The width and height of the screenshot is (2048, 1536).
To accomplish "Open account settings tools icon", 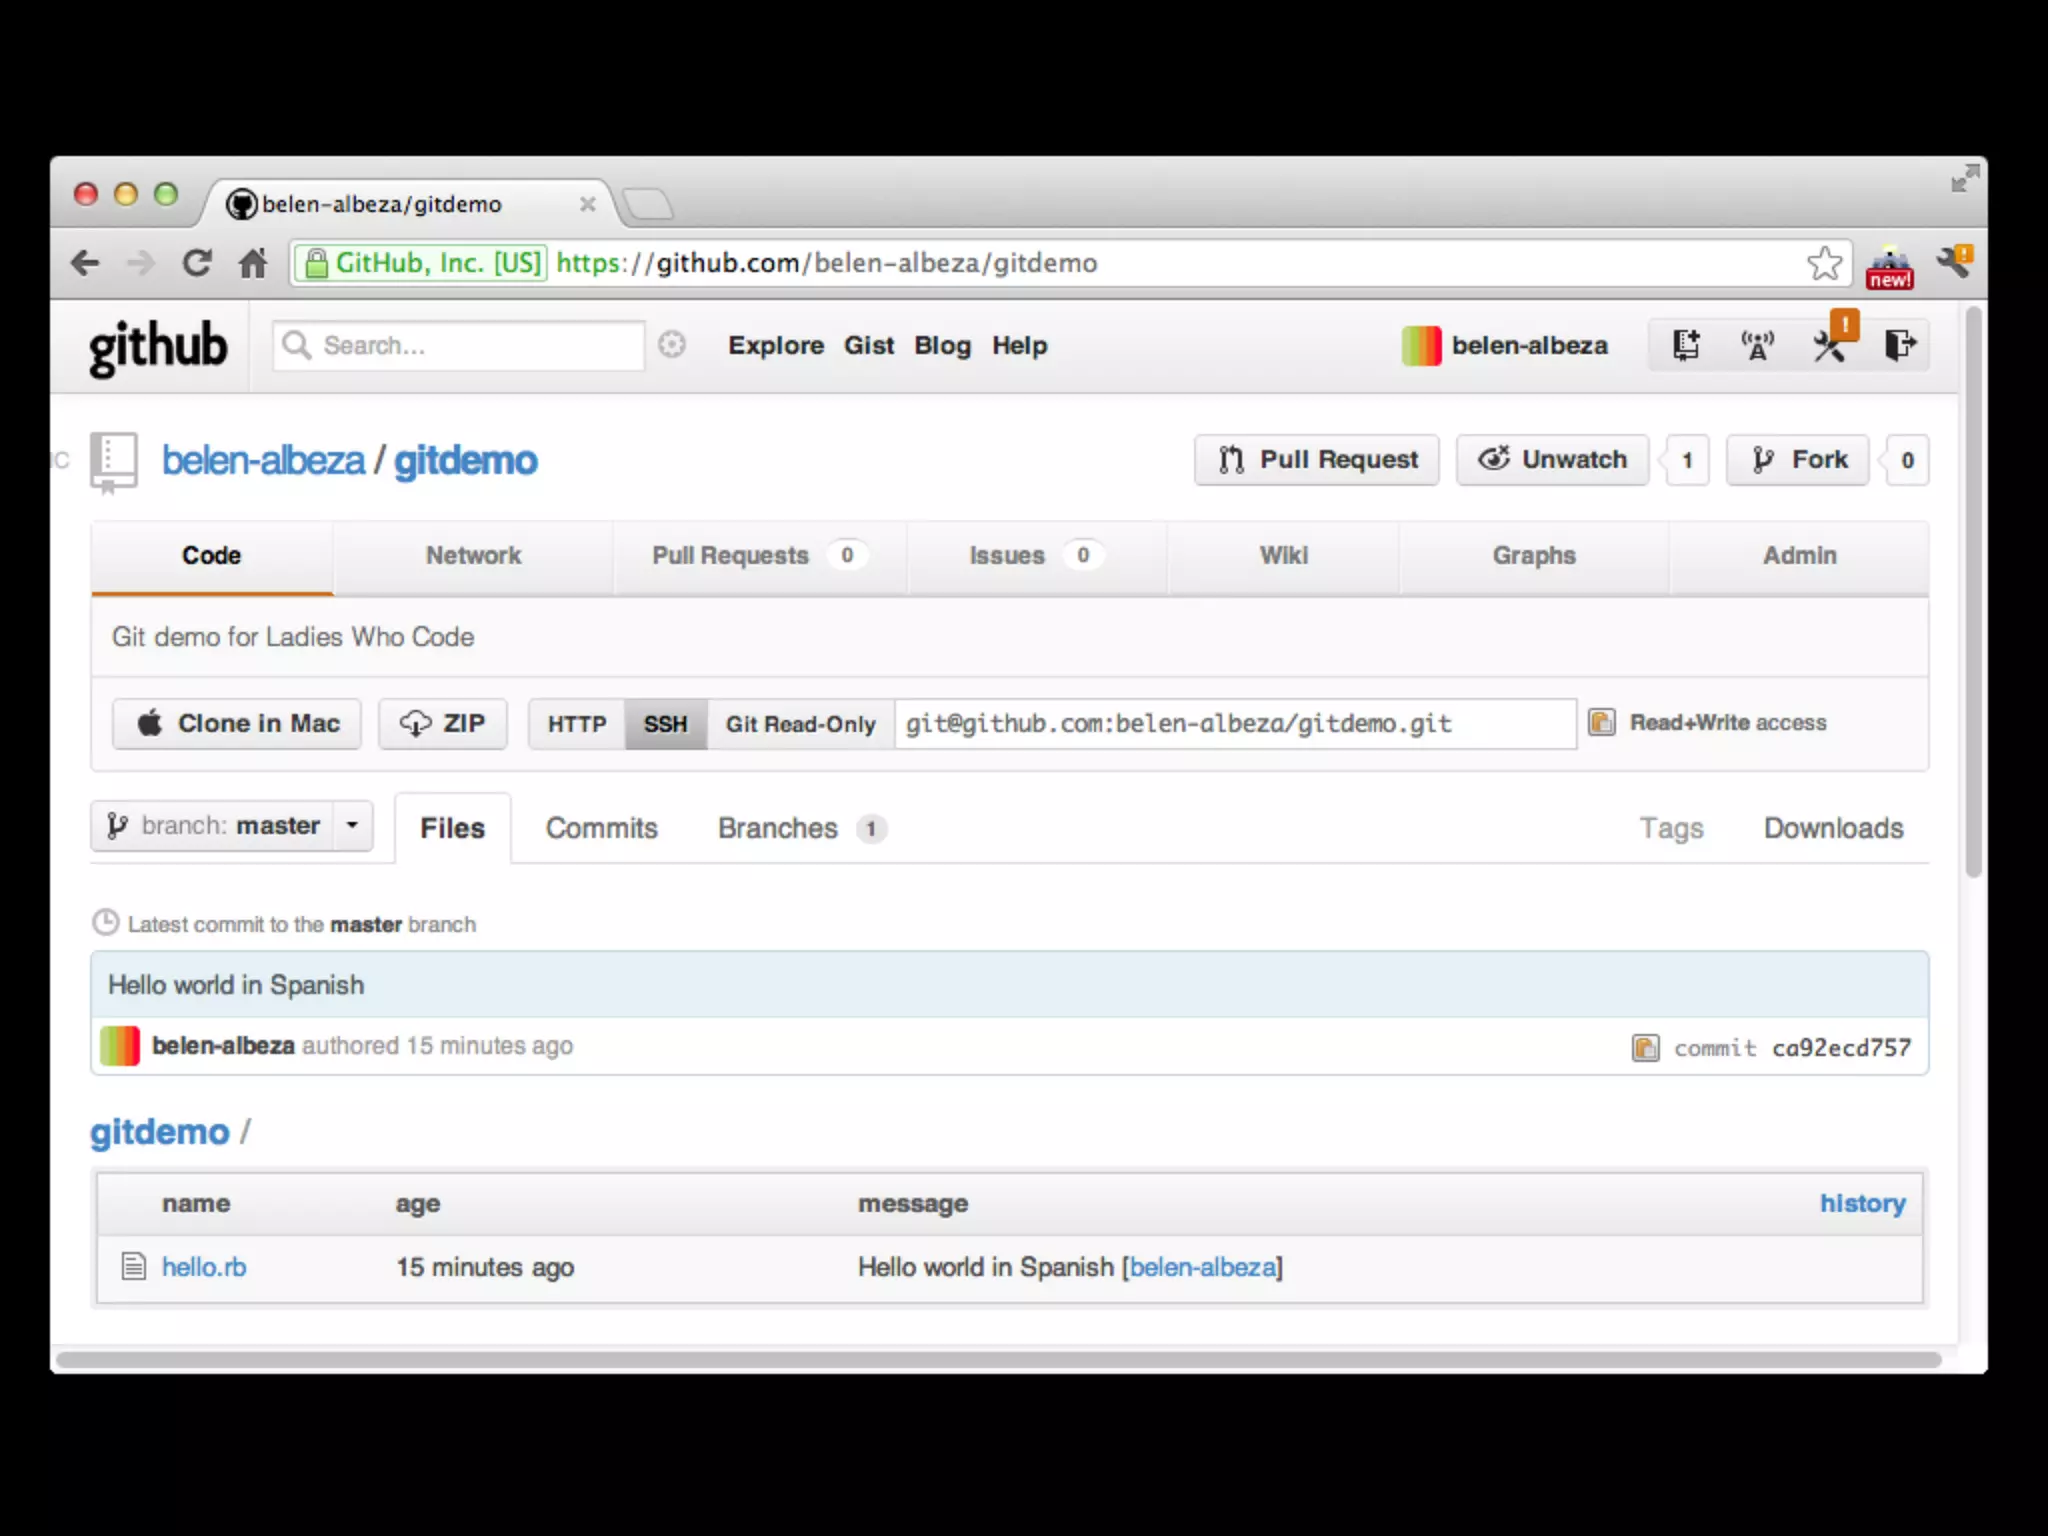I will [x=1830, y=345].
